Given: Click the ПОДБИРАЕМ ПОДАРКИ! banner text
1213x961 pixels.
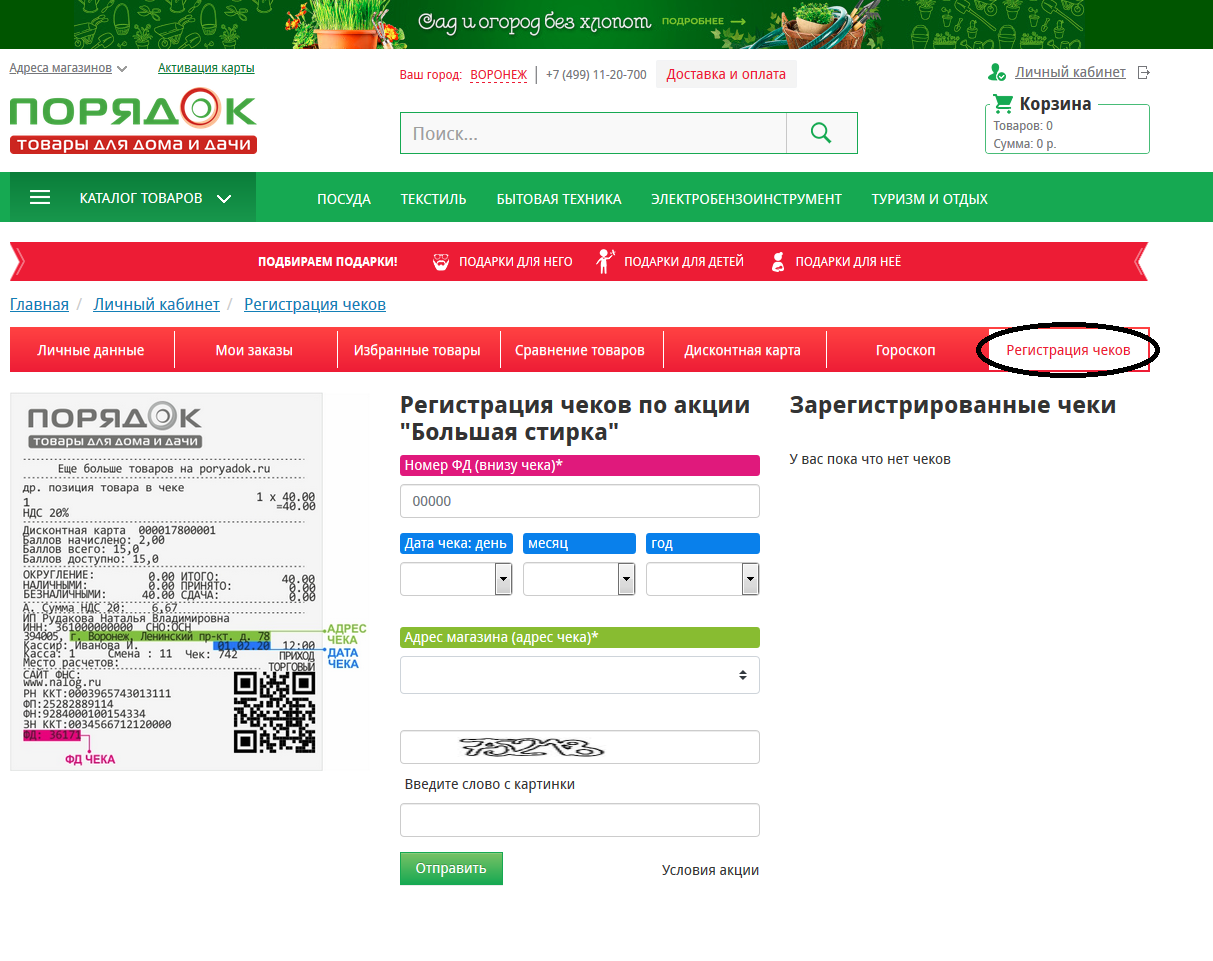Looking at the screenshot, I should pyautogui.click(x=328, y=262).
